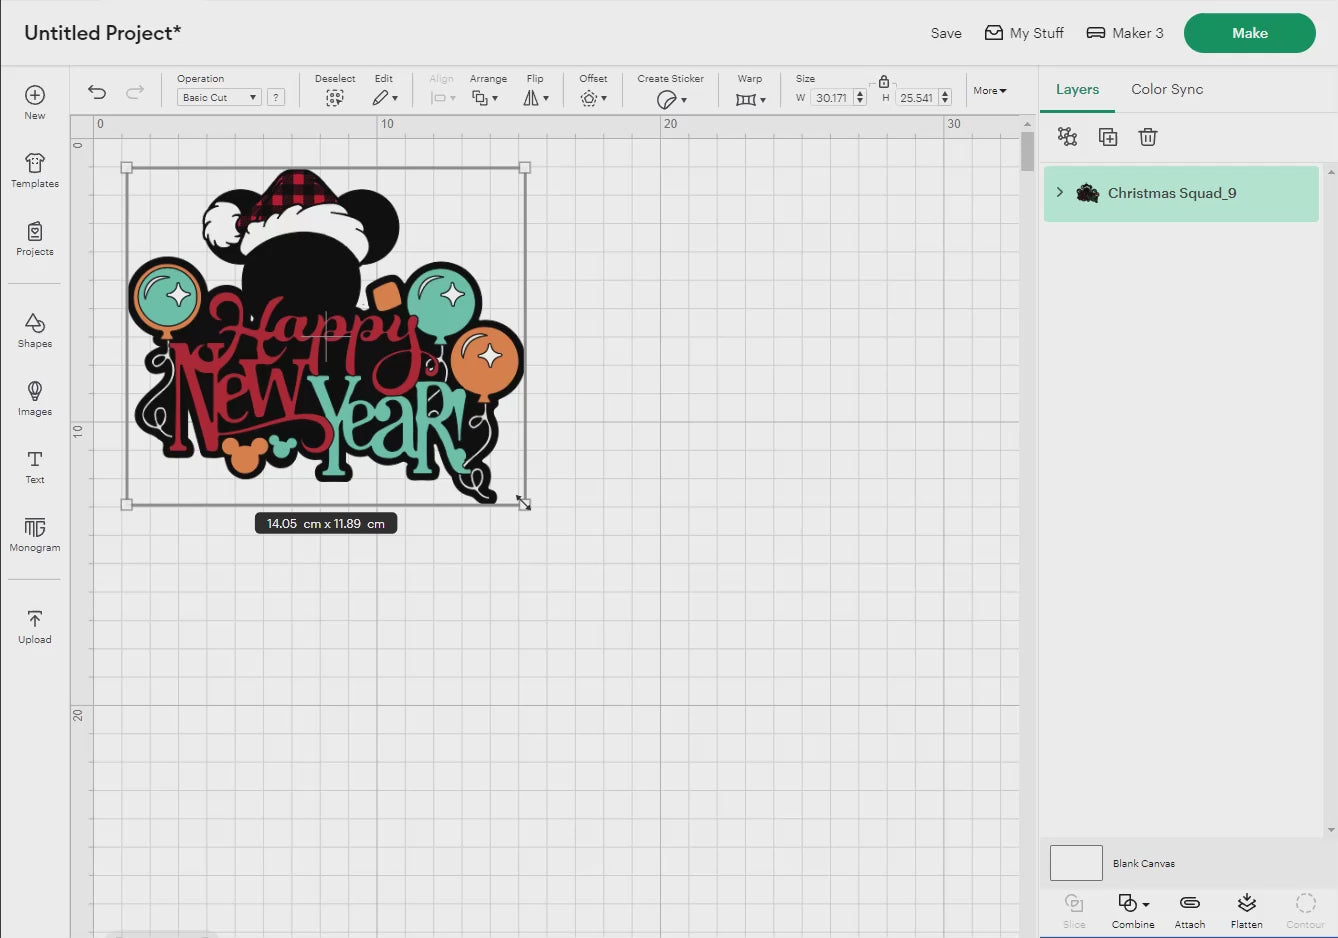The height and width of the screenshot is (938, 1338).
Task: Click the bottom-right resize handle of selection
Action: [524, 504]
